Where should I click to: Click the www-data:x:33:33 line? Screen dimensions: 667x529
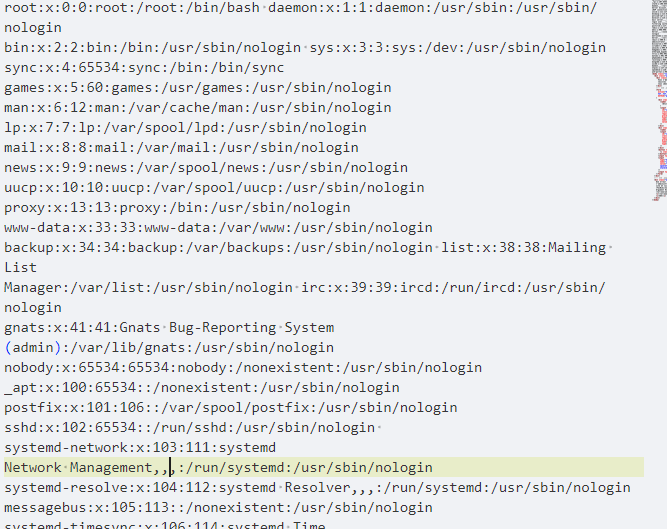(218, 228)
